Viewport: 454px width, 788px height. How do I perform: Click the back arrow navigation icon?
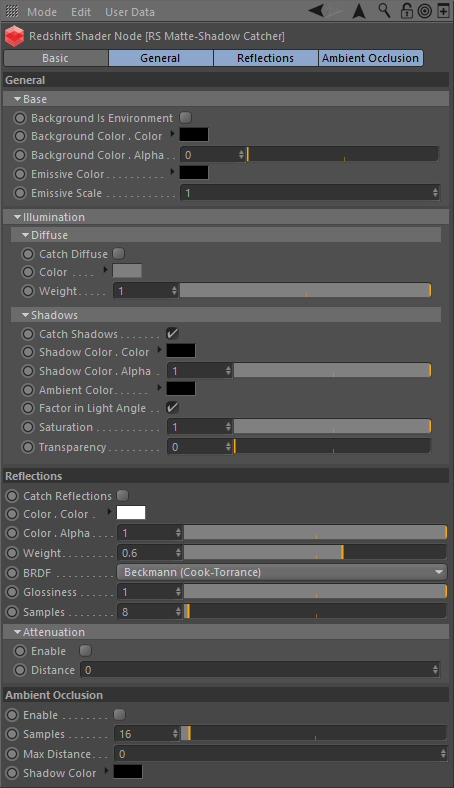pos(317,11)
